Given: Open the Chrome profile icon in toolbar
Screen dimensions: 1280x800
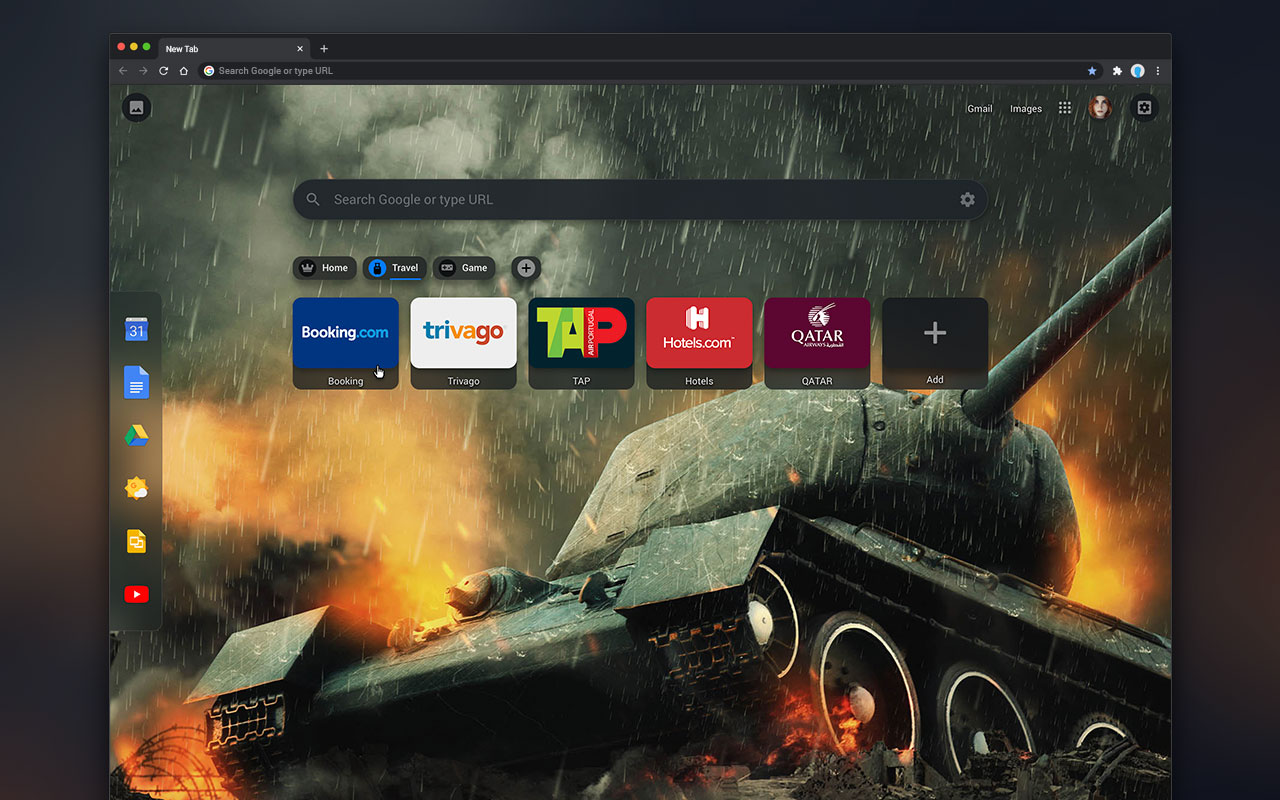Looking at the screenshot, I should point(1138,71).
